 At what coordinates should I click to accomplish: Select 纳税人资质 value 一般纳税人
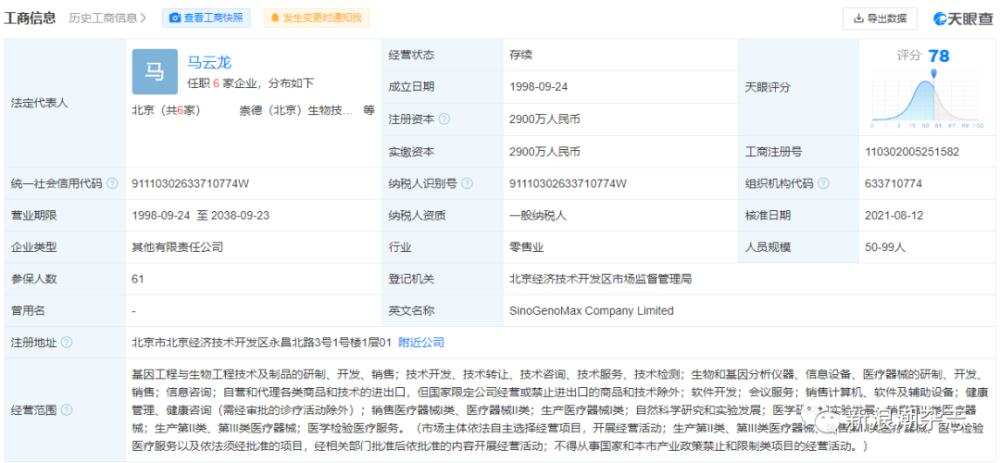[x=538, y=216]
